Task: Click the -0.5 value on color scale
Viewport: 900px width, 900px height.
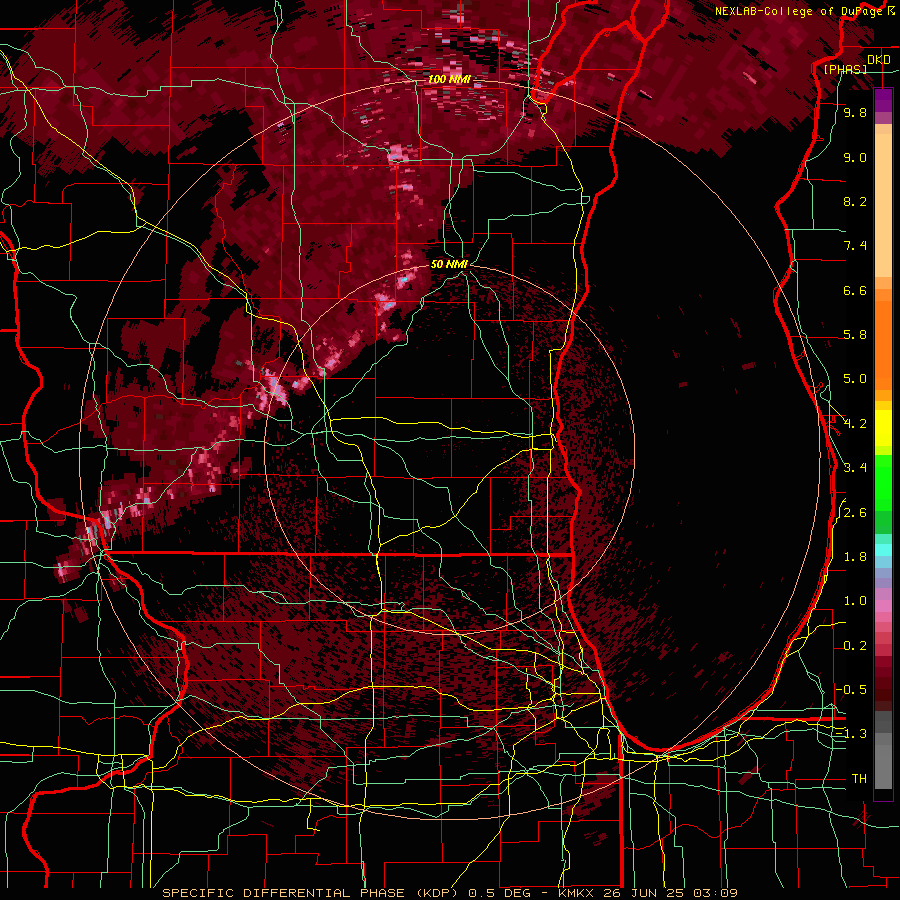Action: click(851, 690)
